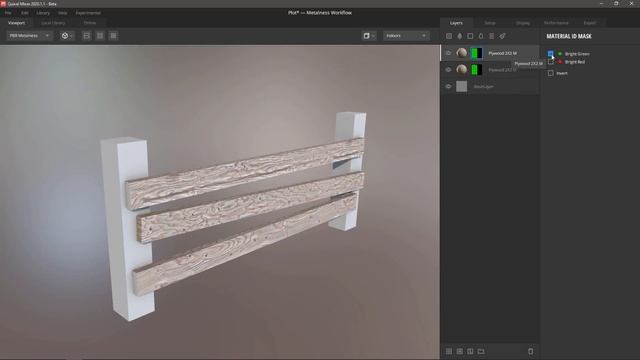The width and height of the screenshot is (640, 360).
Task: Click the Bright Red color swatch
Action: [560, 62]
